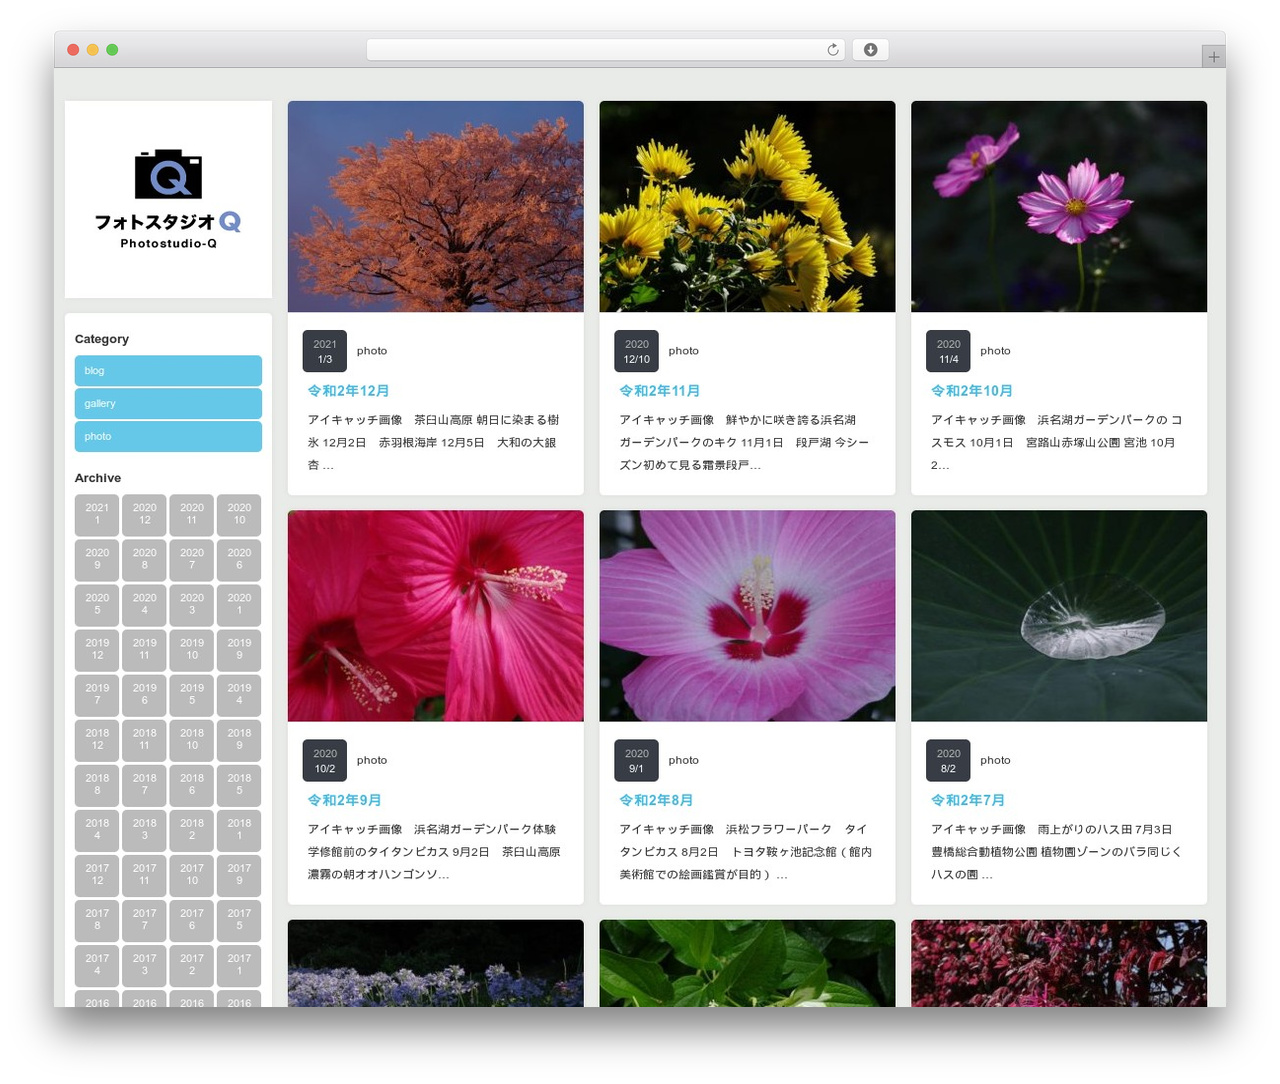Open the 2019 12 archive
Screen dimensions: 1280x1084
click(x=97, y=649)
